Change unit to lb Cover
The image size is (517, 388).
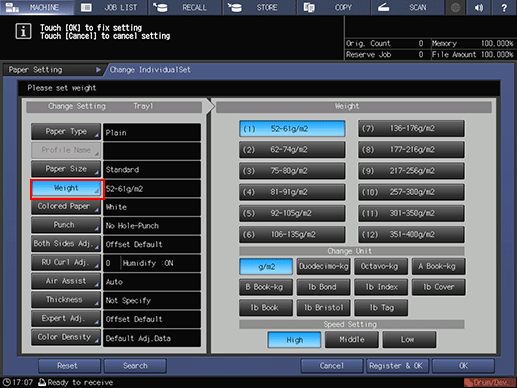coord(438,287)
